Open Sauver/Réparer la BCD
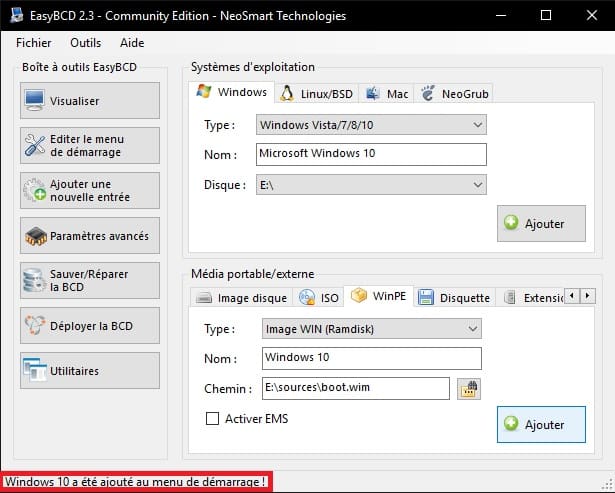Screen dimensions: 615x493 [90, 280]
